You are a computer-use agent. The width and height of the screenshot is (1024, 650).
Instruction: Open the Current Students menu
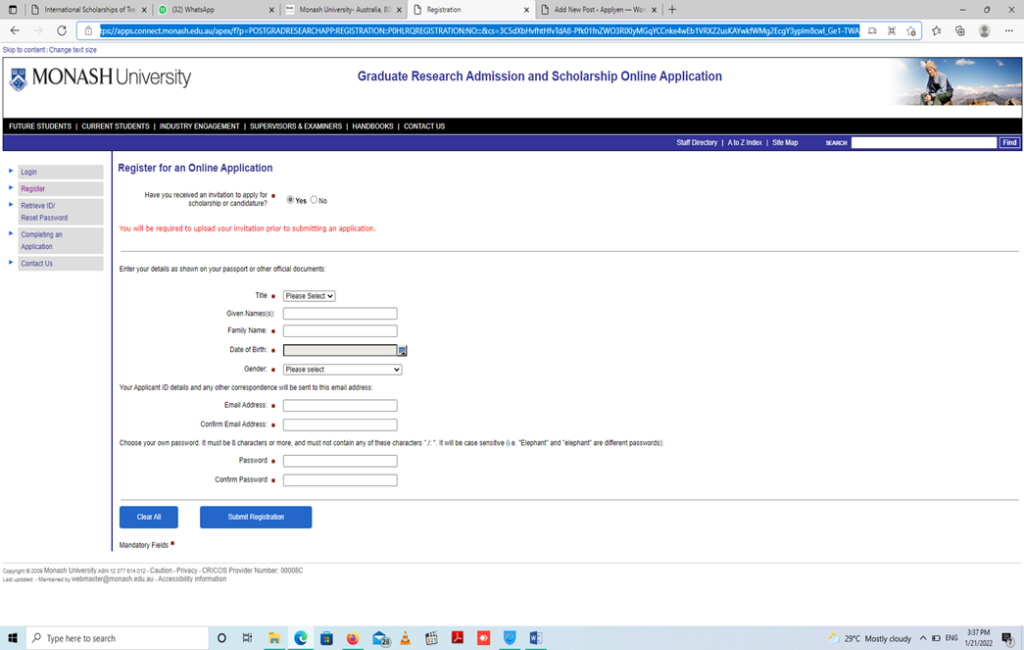click(x=116, y=127)
